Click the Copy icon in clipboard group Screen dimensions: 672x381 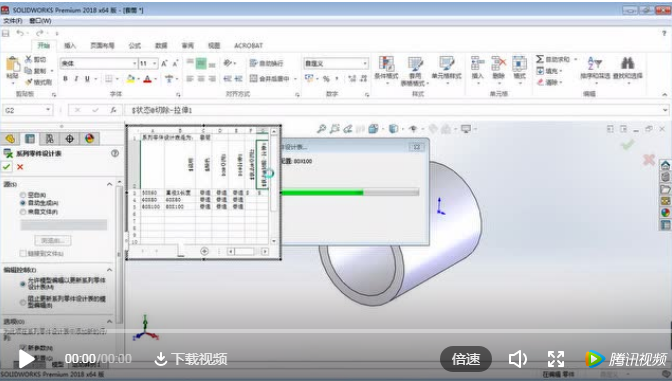28,71
